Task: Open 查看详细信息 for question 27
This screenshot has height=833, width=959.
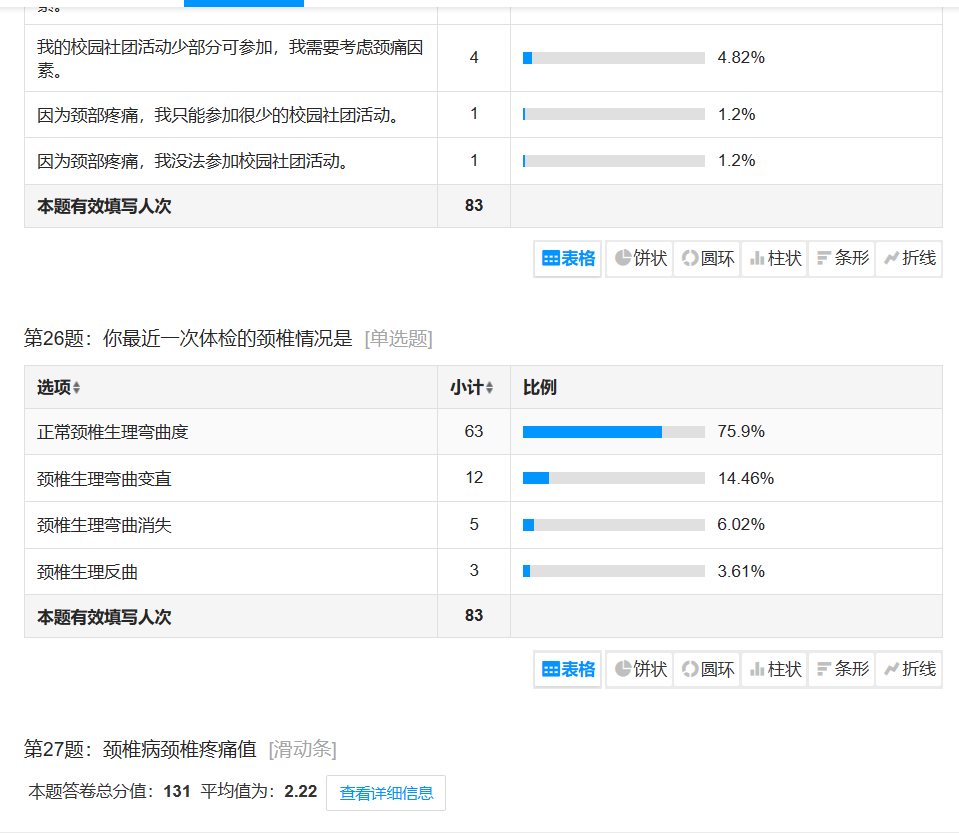Action: [x=386, y=793]
